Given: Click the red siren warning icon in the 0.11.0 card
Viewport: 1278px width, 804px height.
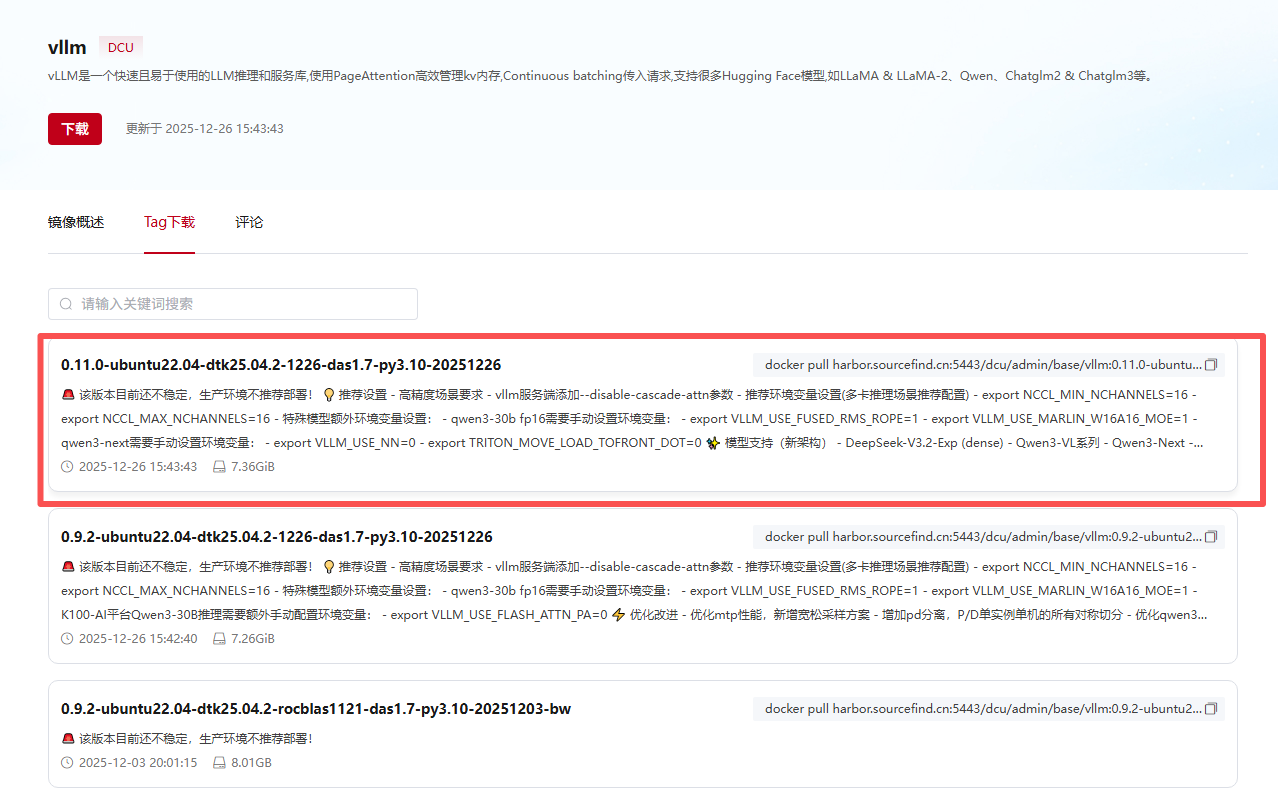Looking at the screenshot, I should [68, 395].
